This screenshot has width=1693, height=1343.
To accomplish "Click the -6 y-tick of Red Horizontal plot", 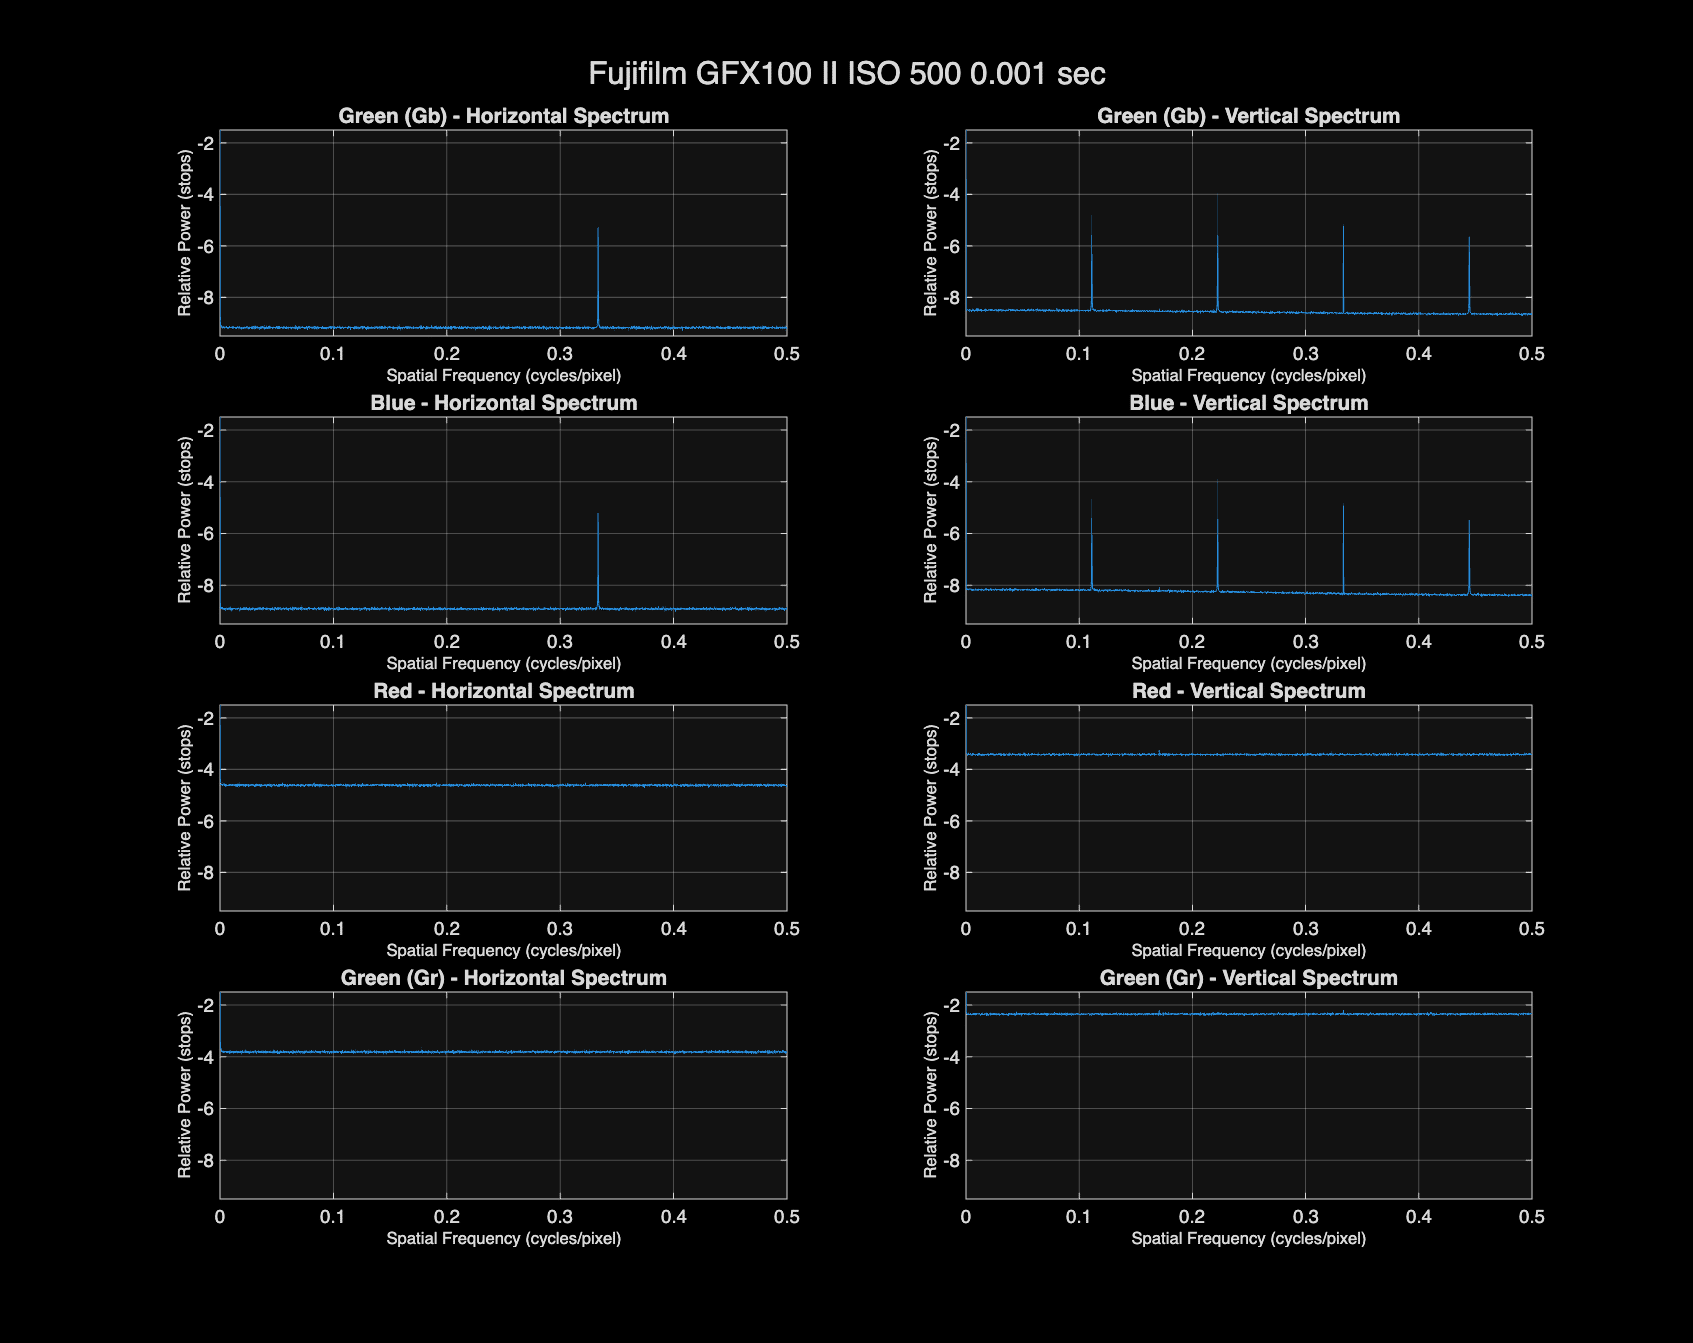I will coord(205,821).
